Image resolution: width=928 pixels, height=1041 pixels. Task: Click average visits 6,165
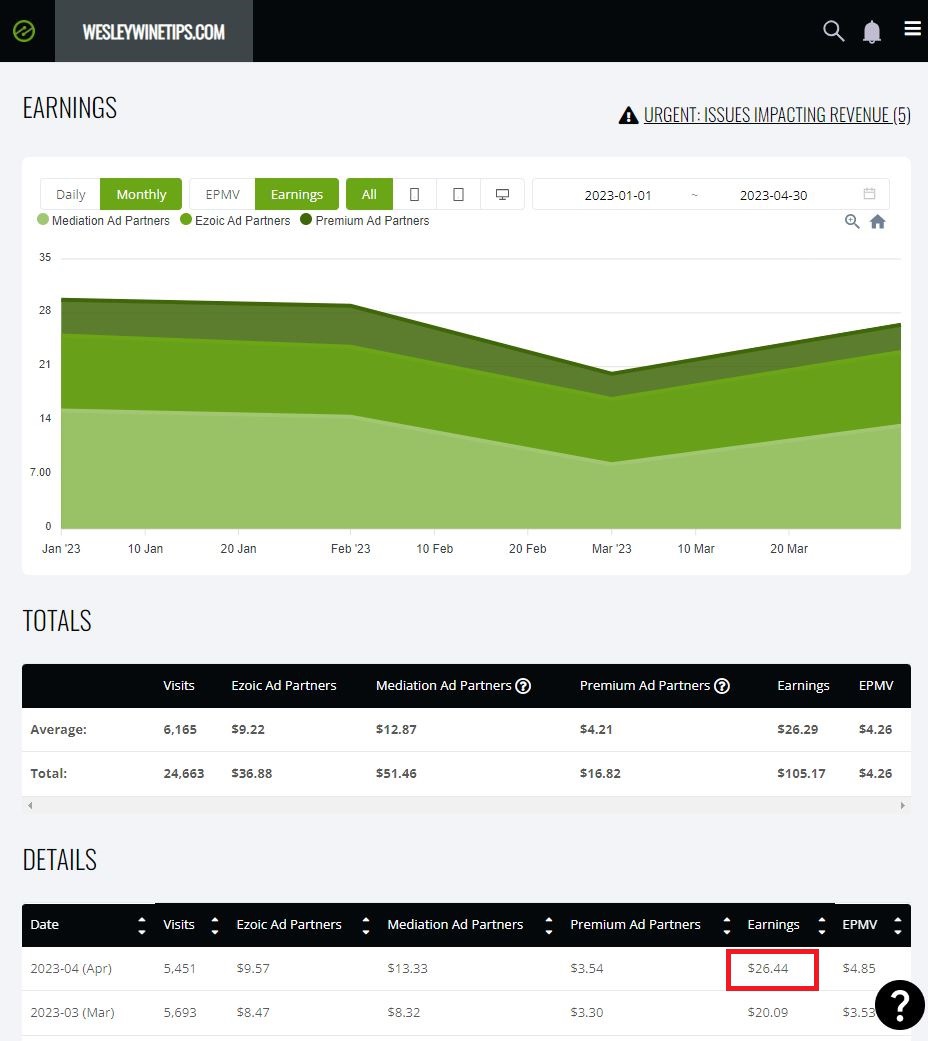[x=180, y=730]
